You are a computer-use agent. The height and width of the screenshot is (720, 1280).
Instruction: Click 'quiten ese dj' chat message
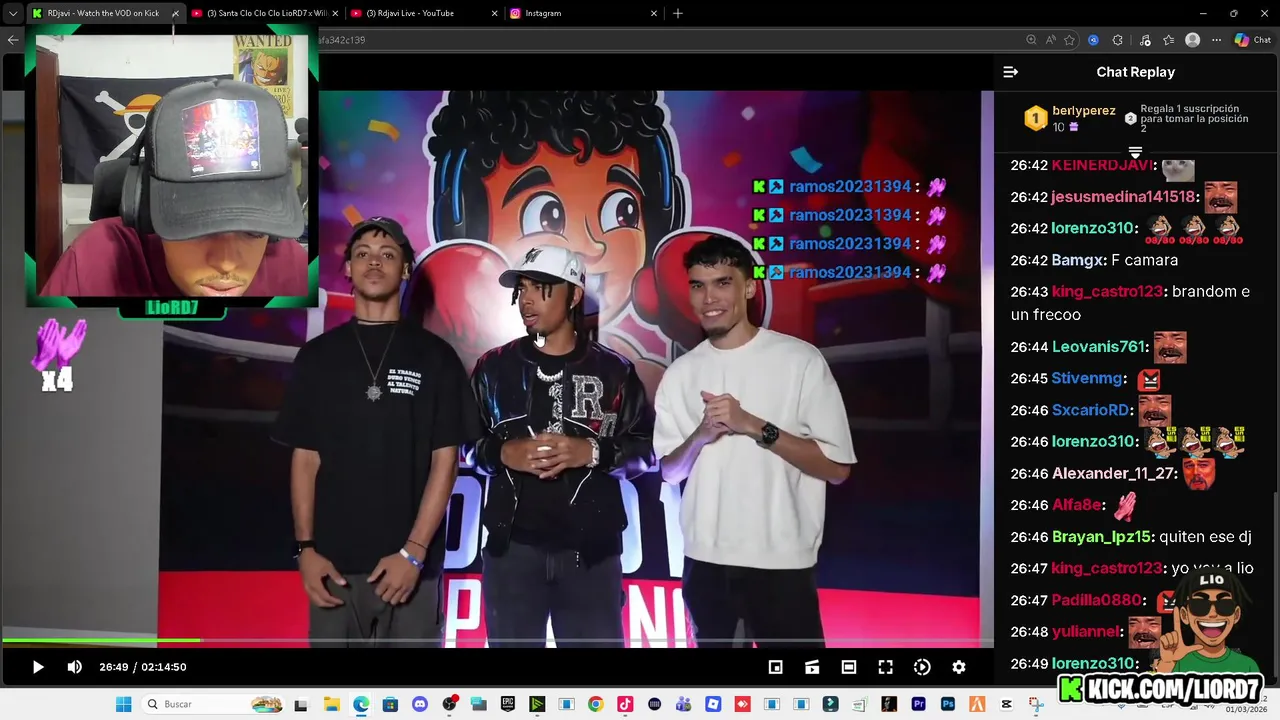[1206, 537]
